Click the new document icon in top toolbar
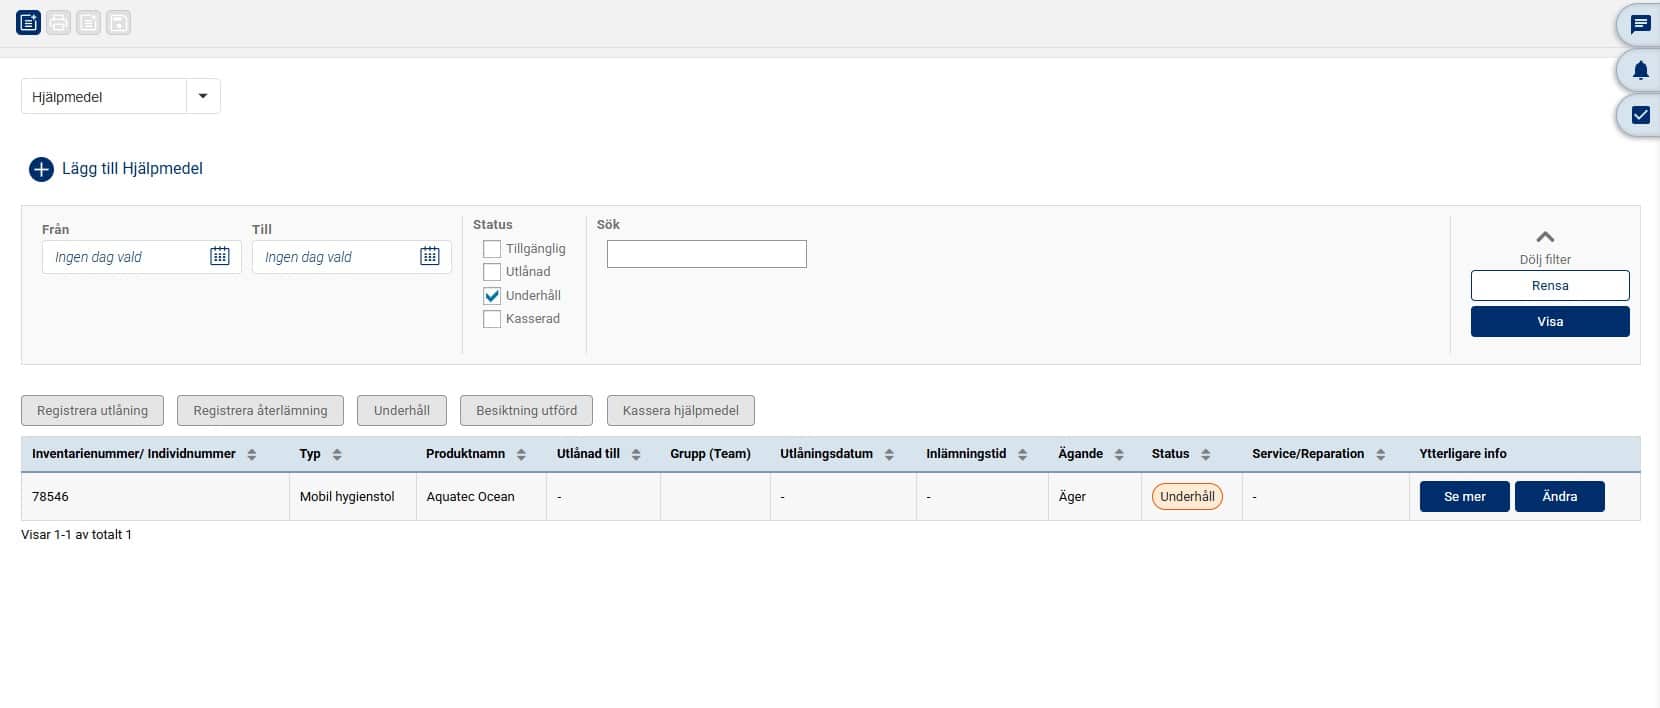The image size is (1660, 708). pyautogui.click(x=29, y=22)
